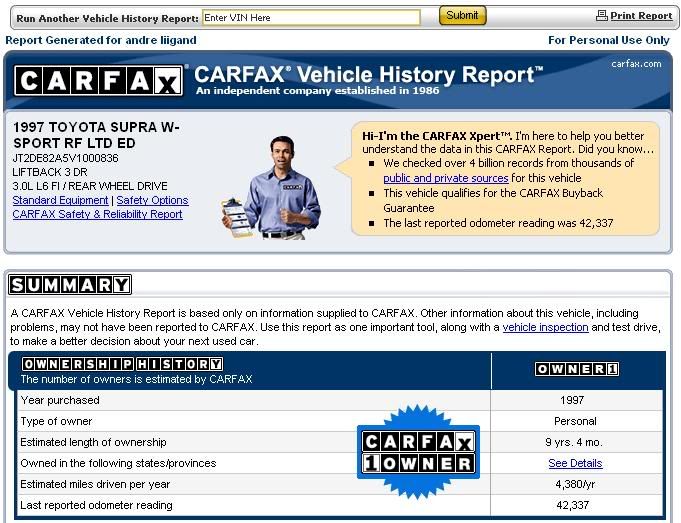Open the Safety Options link
The image size is (681, 523).
point(152,200)
